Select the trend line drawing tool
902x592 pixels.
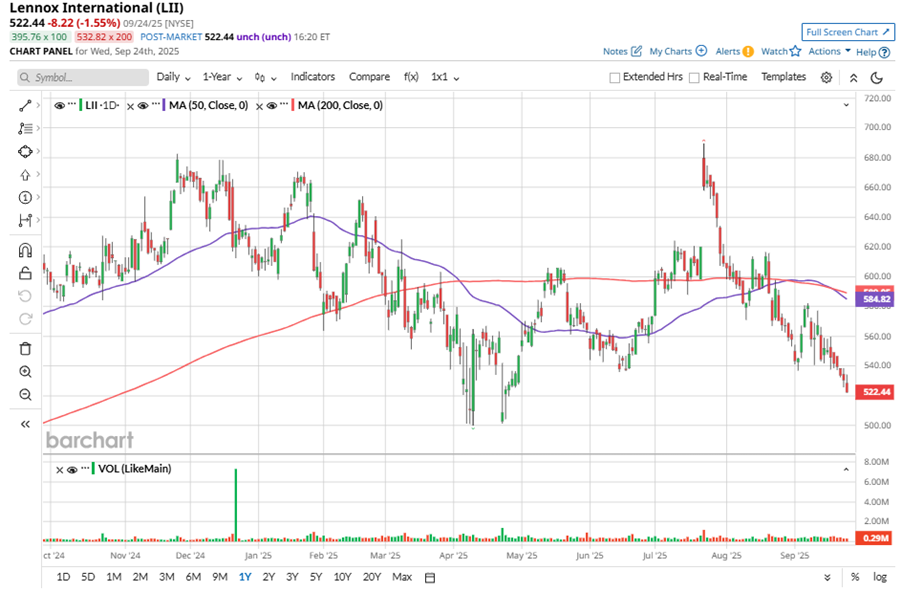point(25,106)
